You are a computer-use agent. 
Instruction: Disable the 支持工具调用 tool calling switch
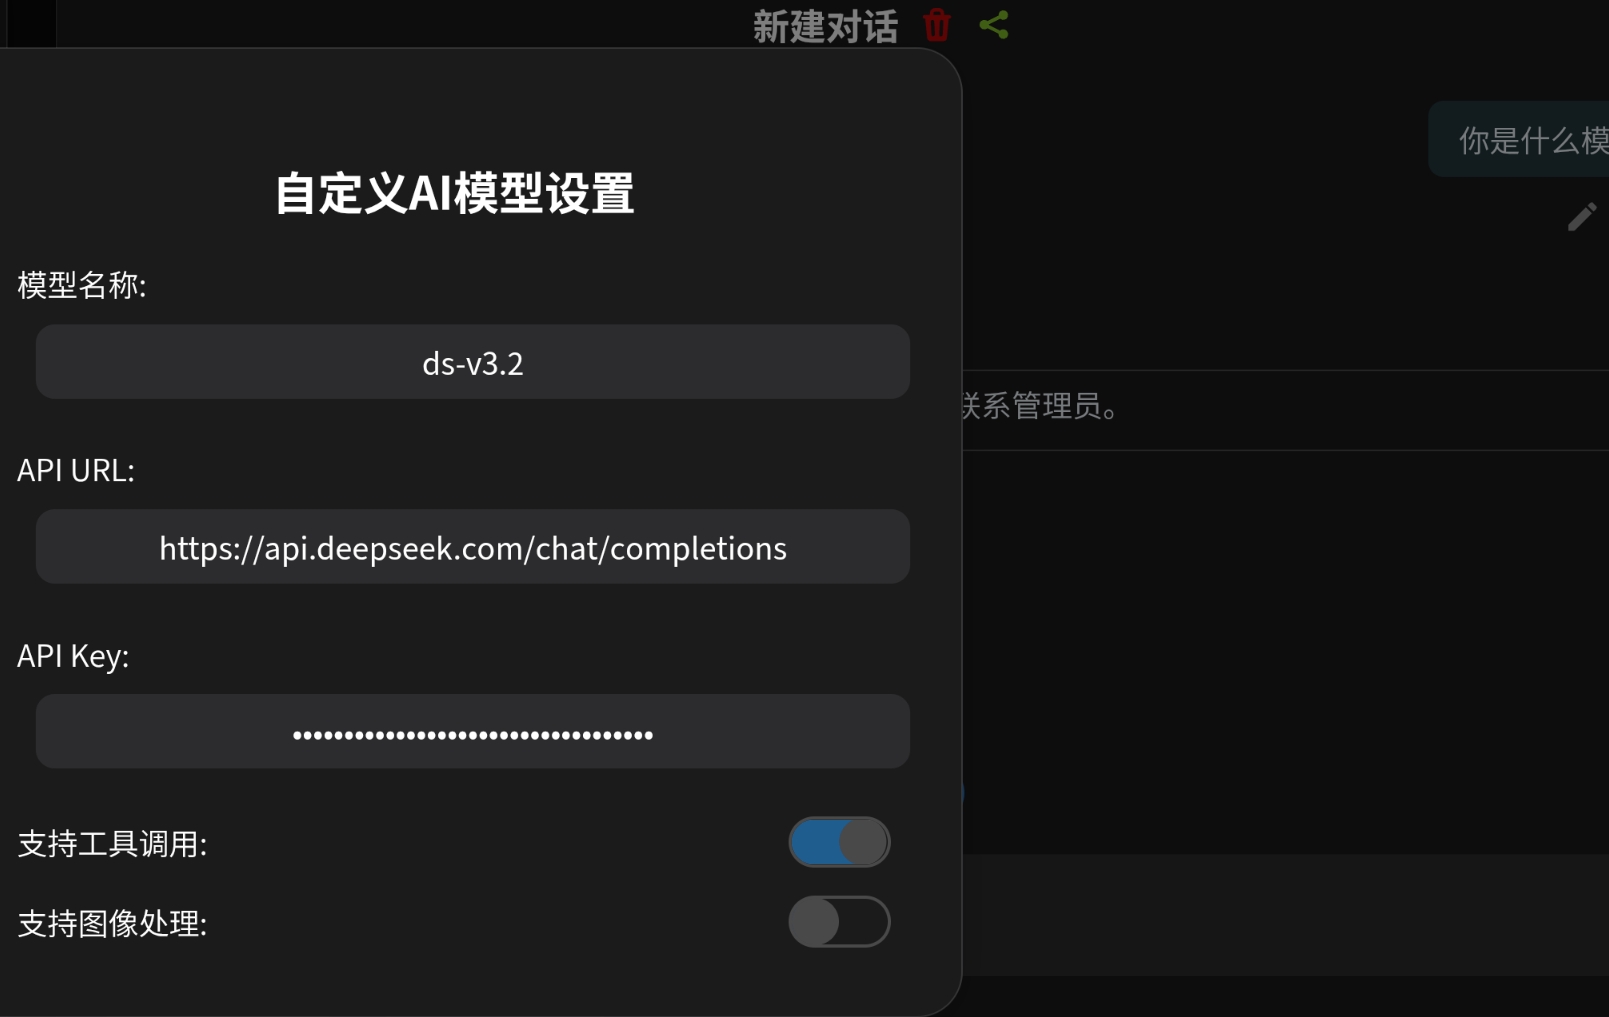839,841
